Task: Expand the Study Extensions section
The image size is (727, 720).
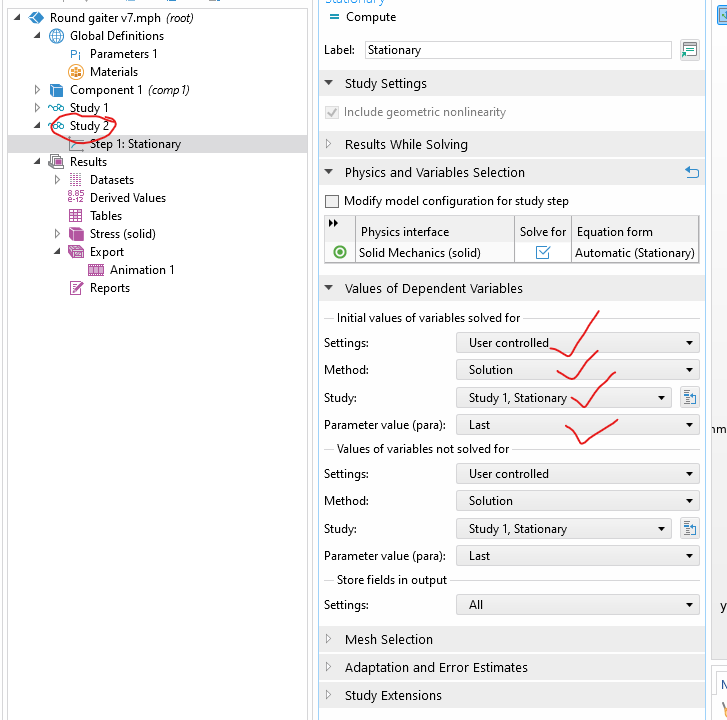Action: click(392, 696)
